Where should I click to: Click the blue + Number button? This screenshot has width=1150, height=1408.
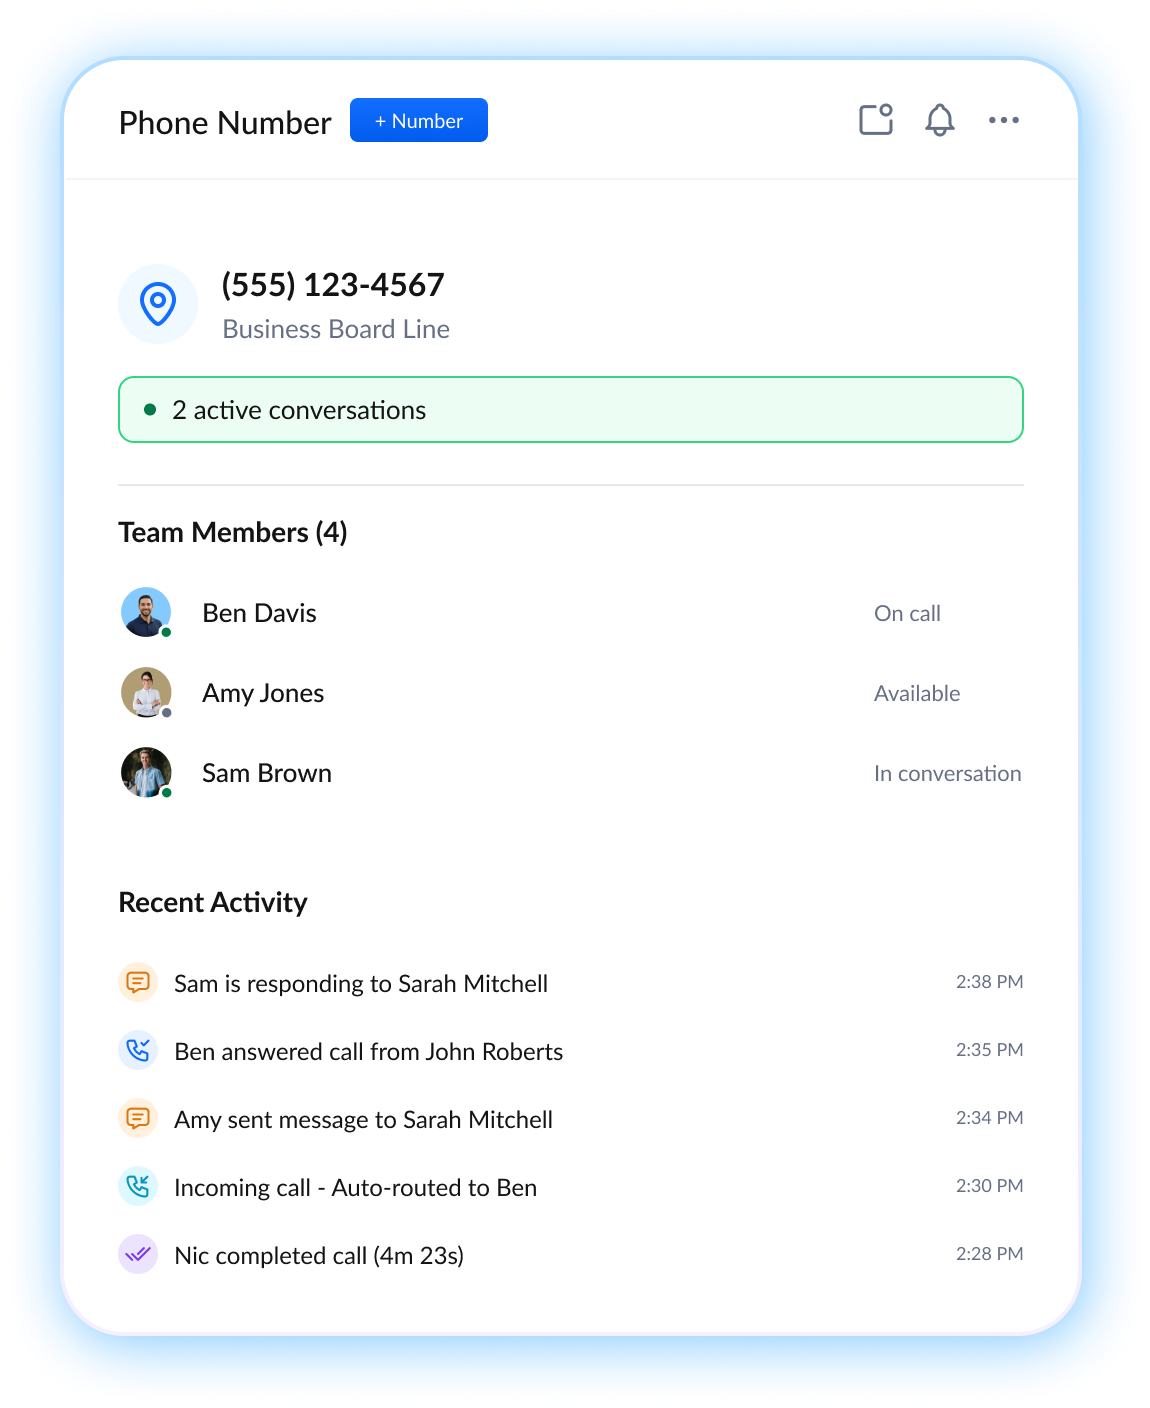coord(418,120)
